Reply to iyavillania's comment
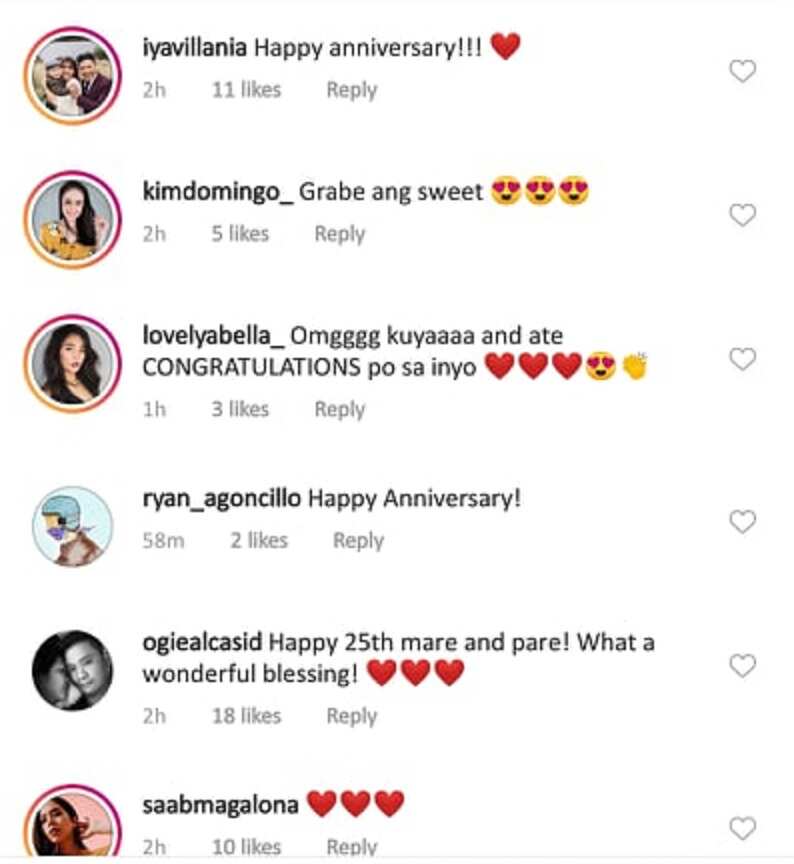The width and height of the screenshot is (794, 864). [352, 90]
